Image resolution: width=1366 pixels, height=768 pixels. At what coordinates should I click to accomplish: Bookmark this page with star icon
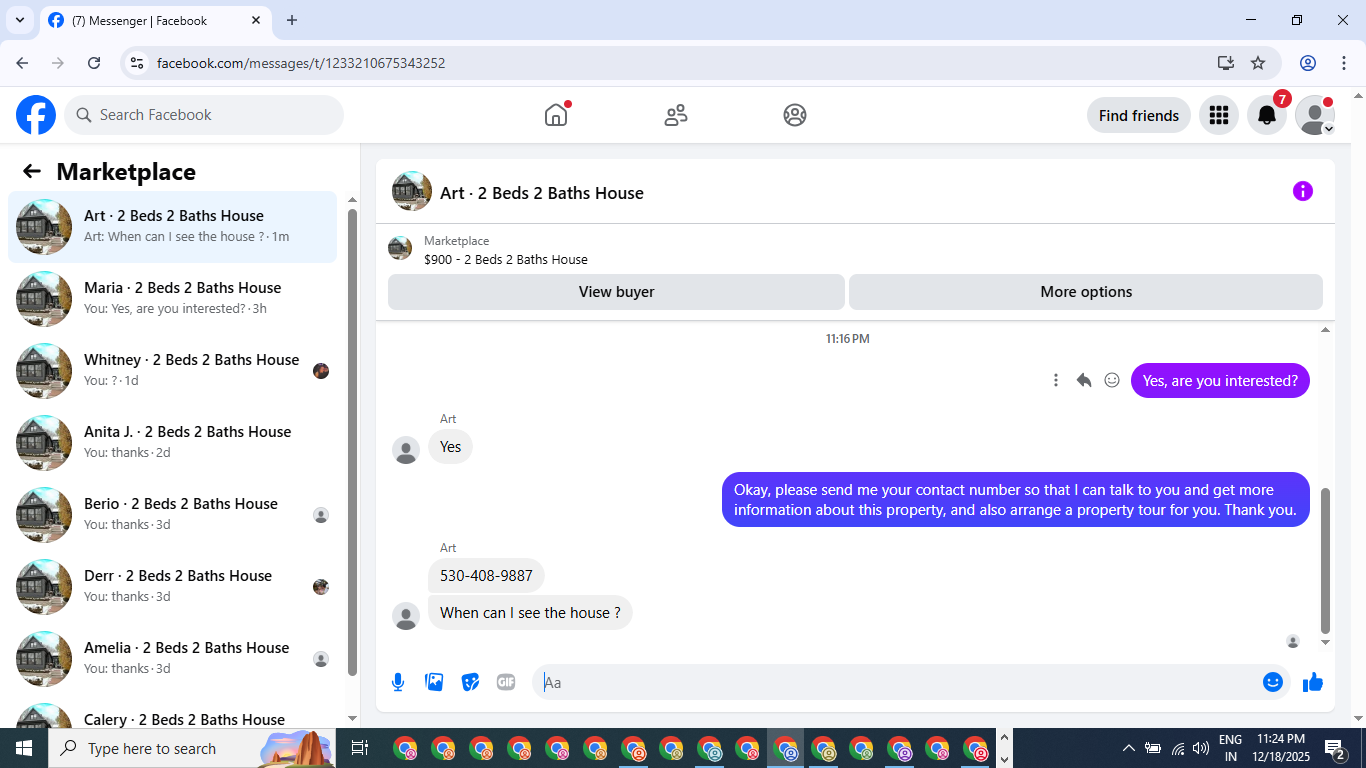[1258, 63]
